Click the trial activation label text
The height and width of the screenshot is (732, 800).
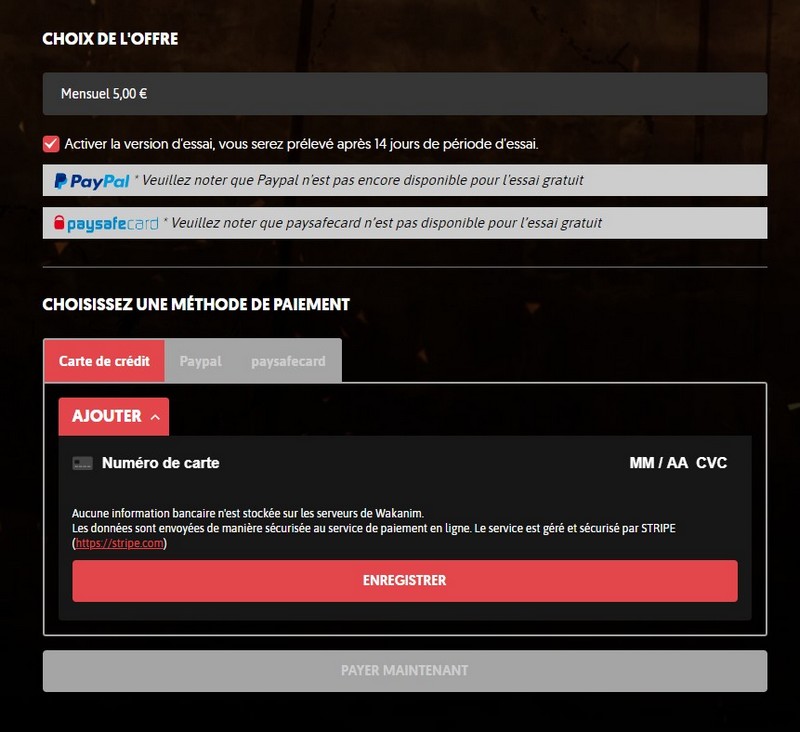pyautogui.click(x=302, y=144)
